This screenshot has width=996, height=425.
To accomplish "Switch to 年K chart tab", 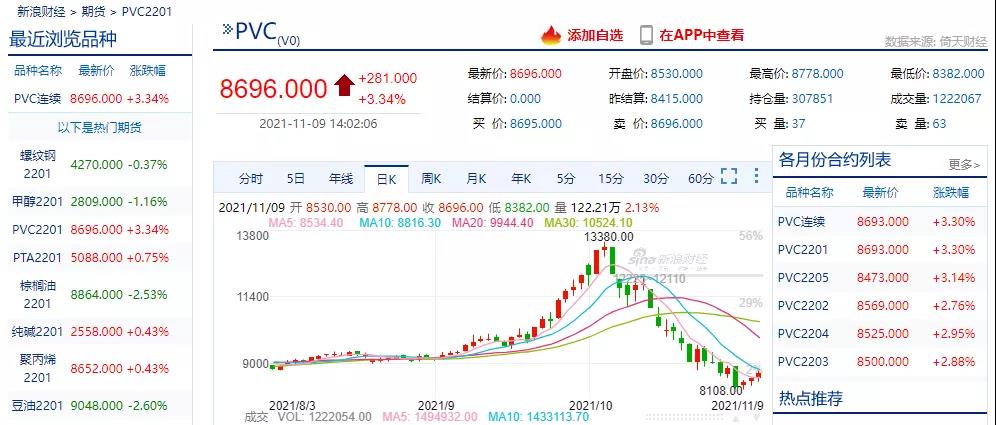I will pos(521,179).
